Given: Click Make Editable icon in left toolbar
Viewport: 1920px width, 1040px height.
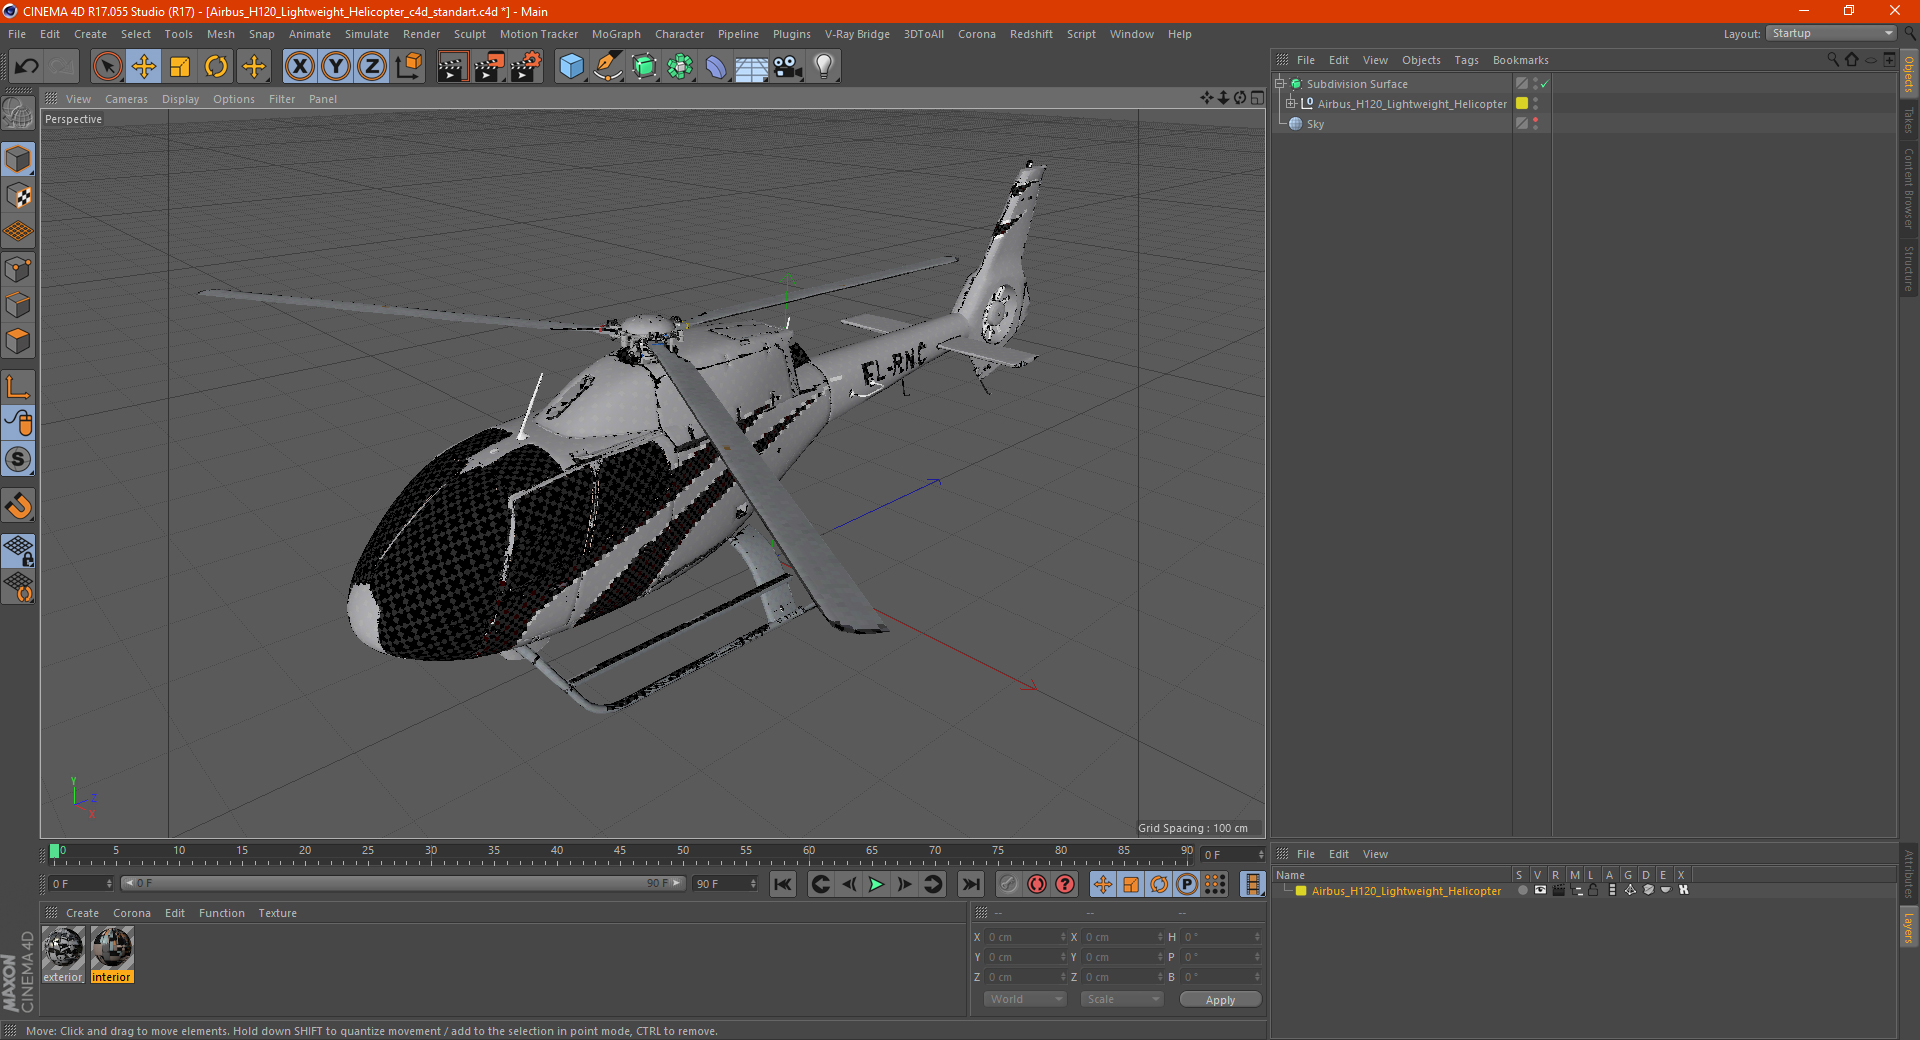Looking at the screenshot, I should tap(18, 114).
